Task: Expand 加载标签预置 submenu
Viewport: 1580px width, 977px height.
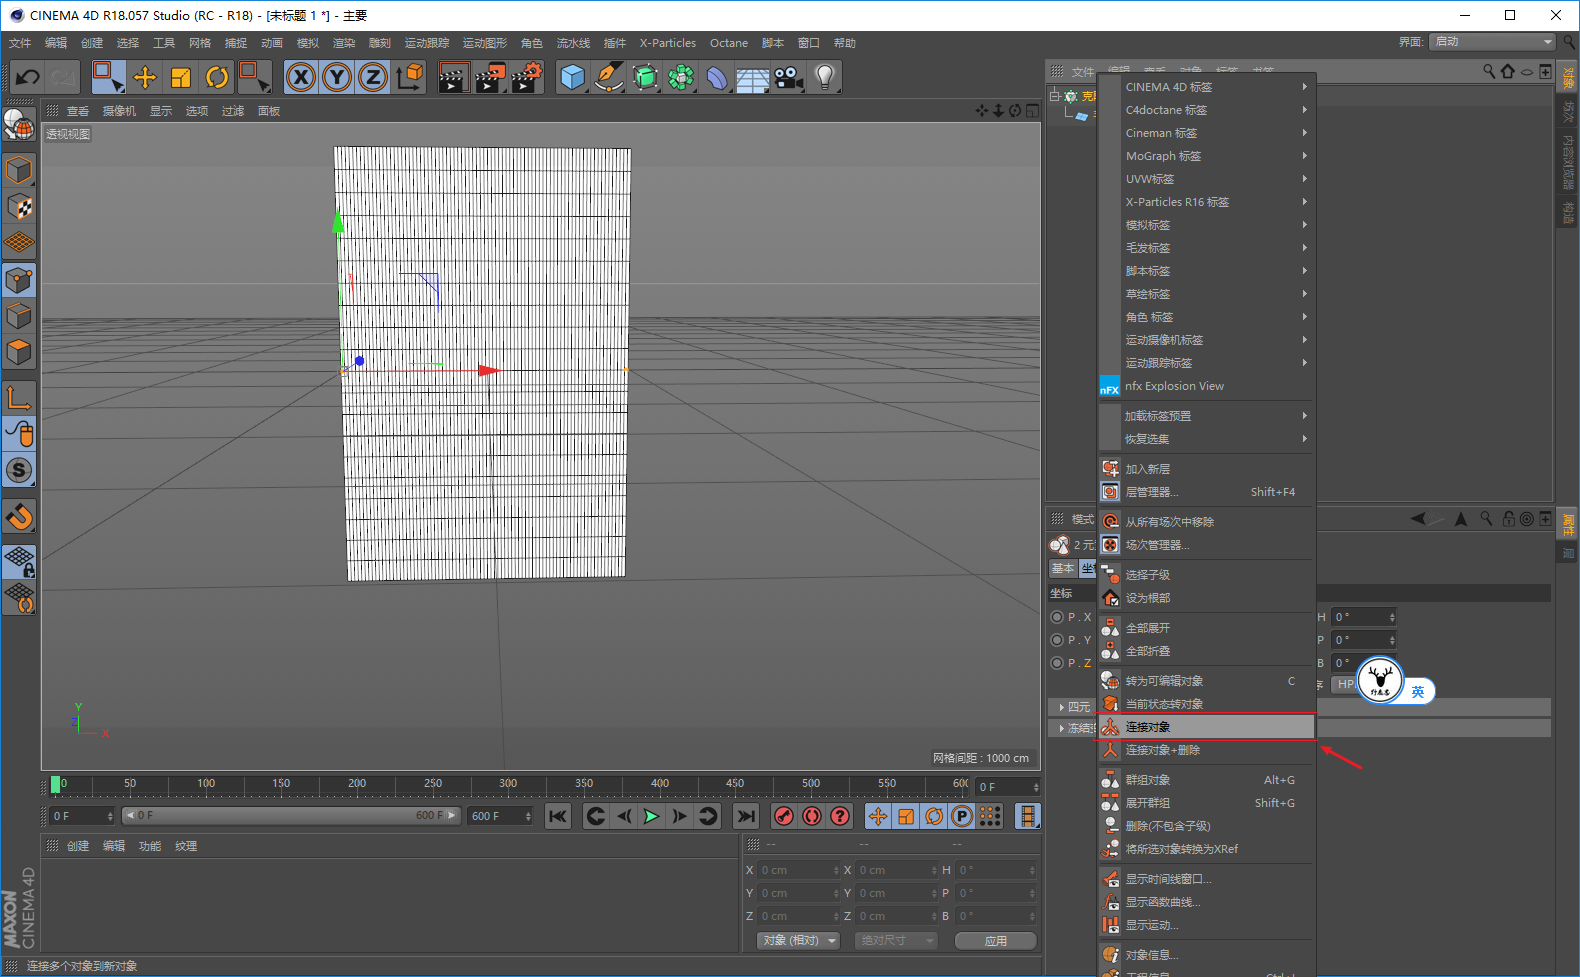Action: [1207, 416]
